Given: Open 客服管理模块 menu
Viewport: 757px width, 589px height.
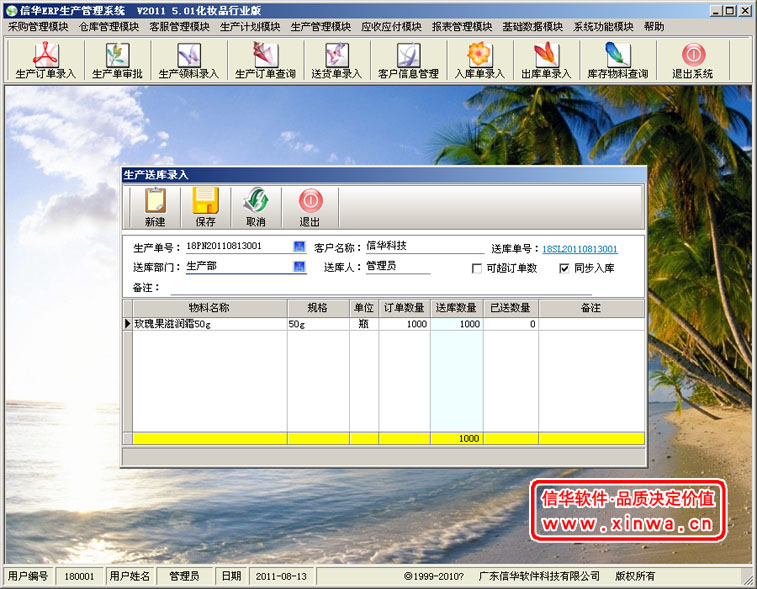Looking at the screenshot, I should (179, 27).
